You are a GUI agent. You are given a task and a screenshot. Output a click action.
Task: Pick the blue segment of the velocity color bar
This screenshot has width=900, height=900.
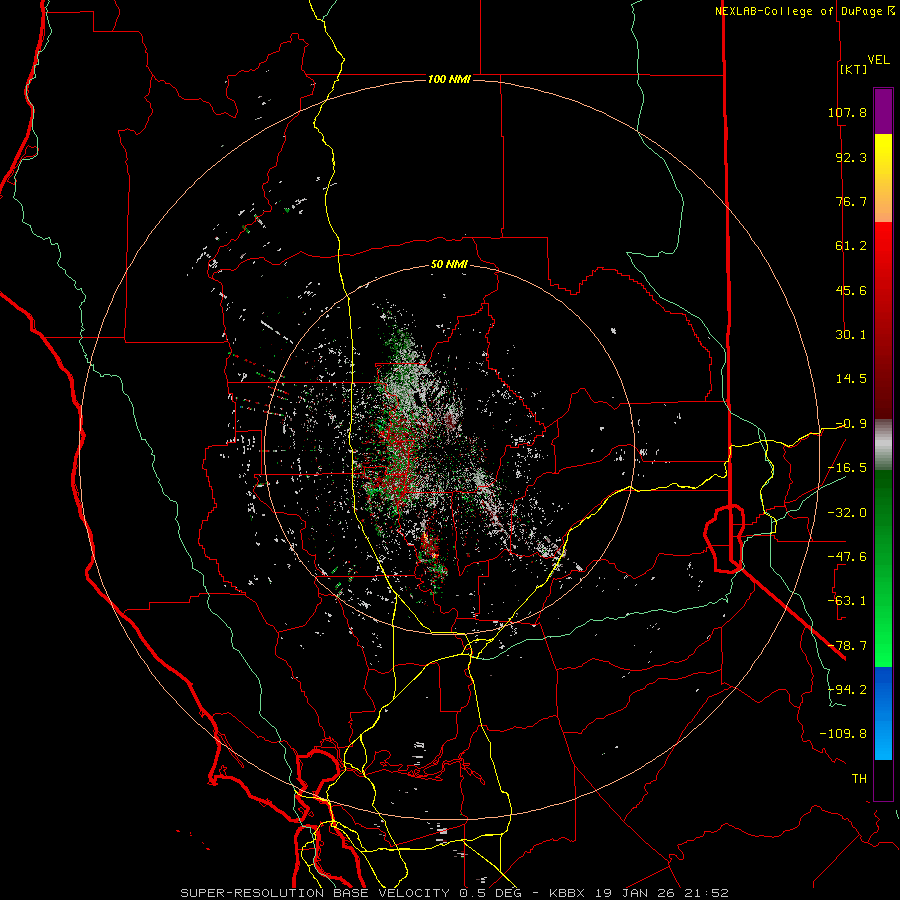click(883, 713)
